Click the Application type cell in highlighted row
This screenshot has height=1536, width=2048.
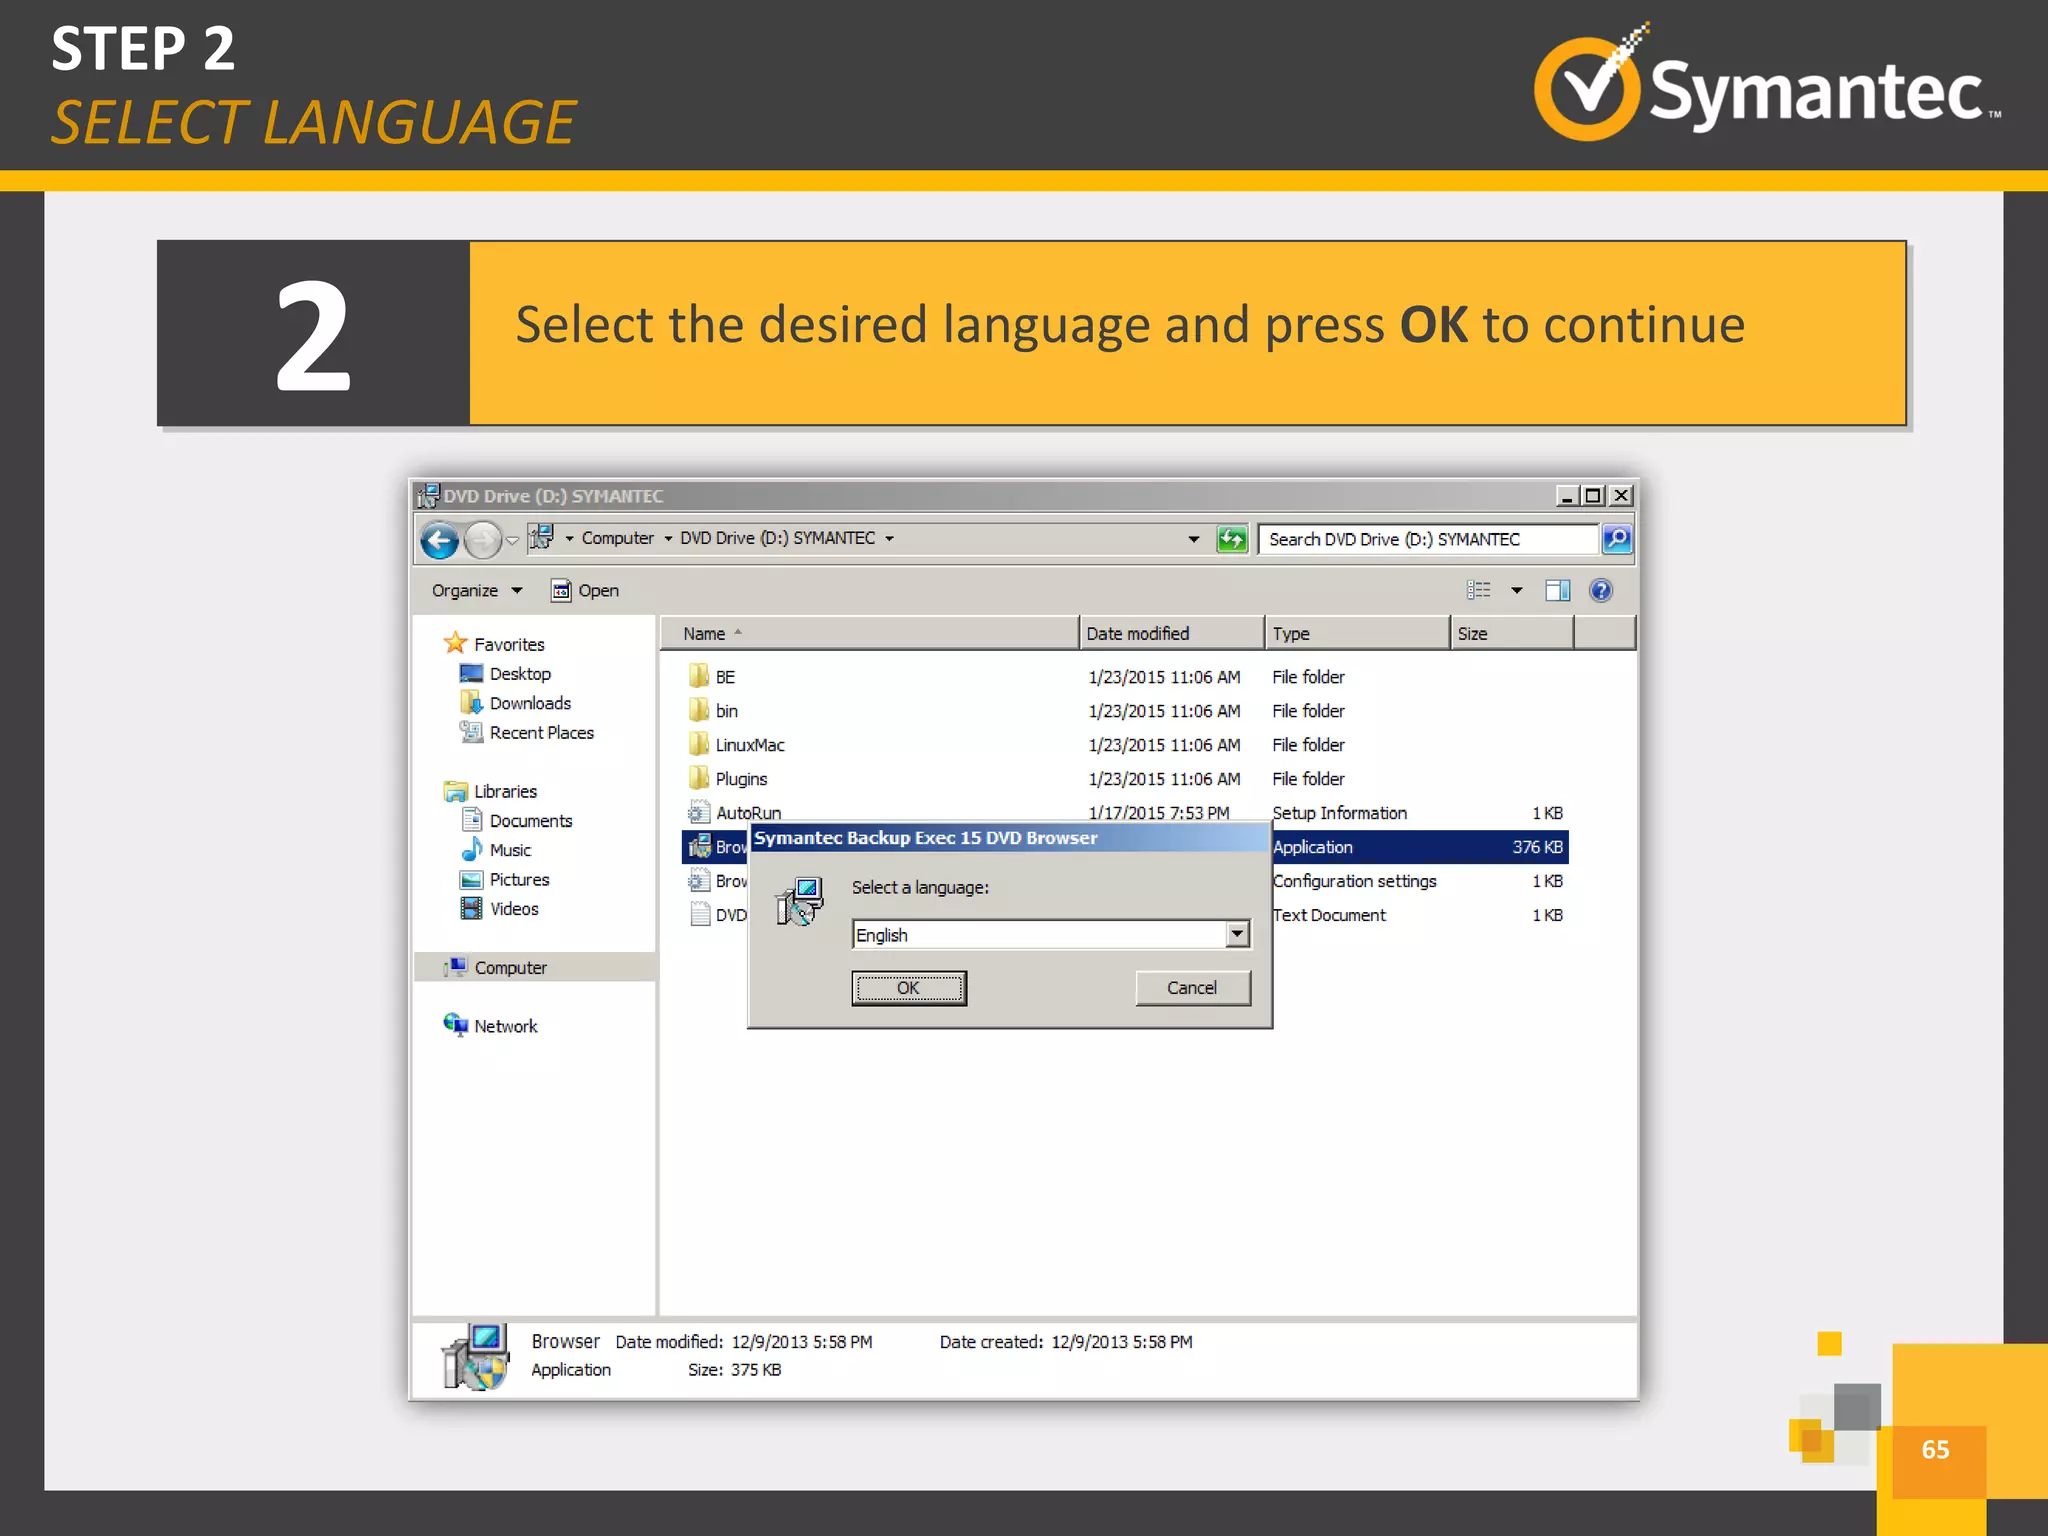point(1312,847)
